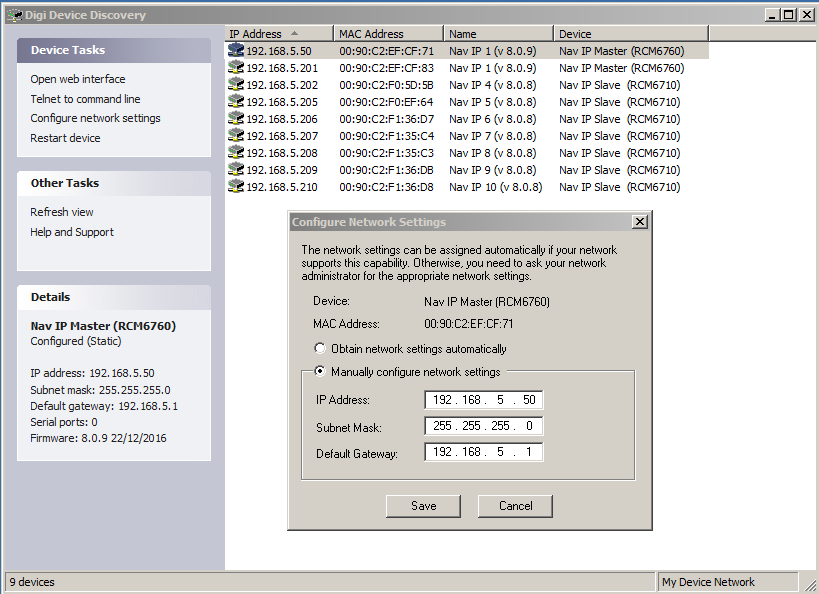The image size is (819, 594).
Task: Click the Nav IP 6 (v 8.0.8) name
Action: 493,119
